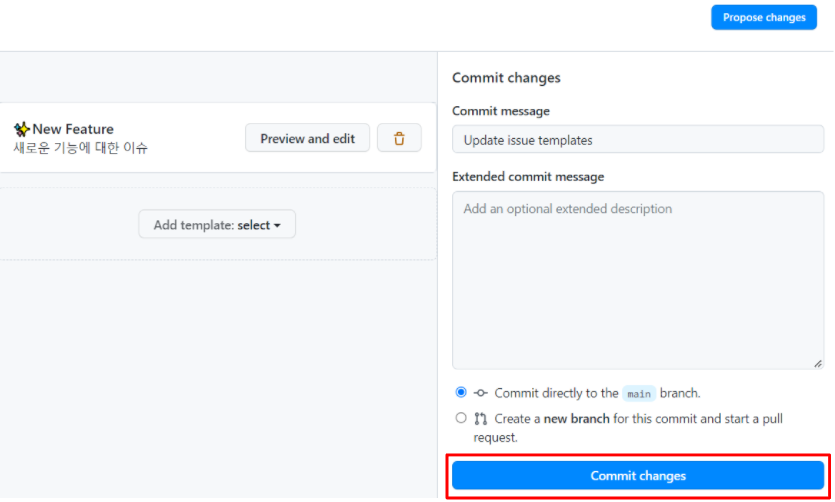Click the pull request icon beside new branch
This screenshot has height=502, width=835.
480,419
